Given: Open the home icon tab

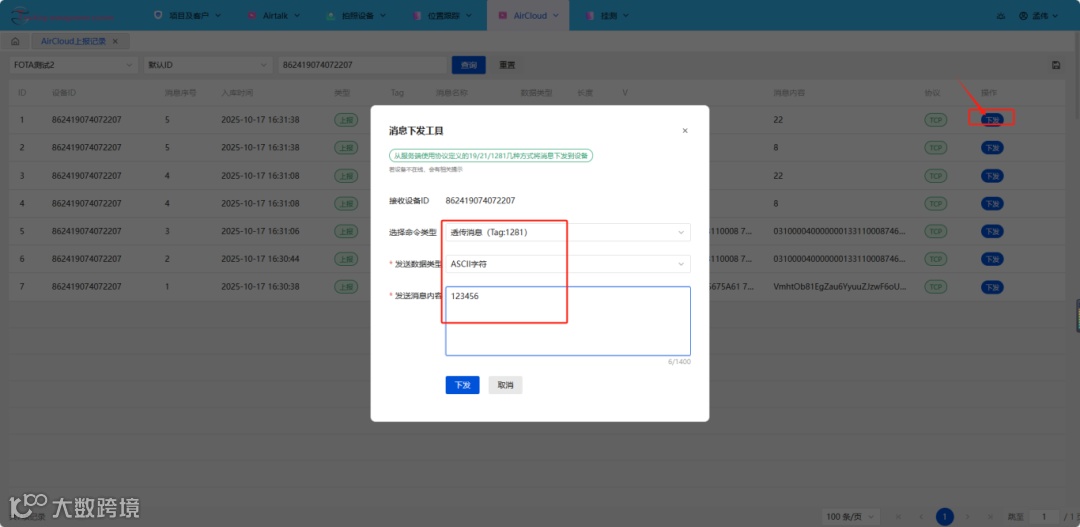Looking at the screenshot, I should pyautogui.click(x=15, y=41).
